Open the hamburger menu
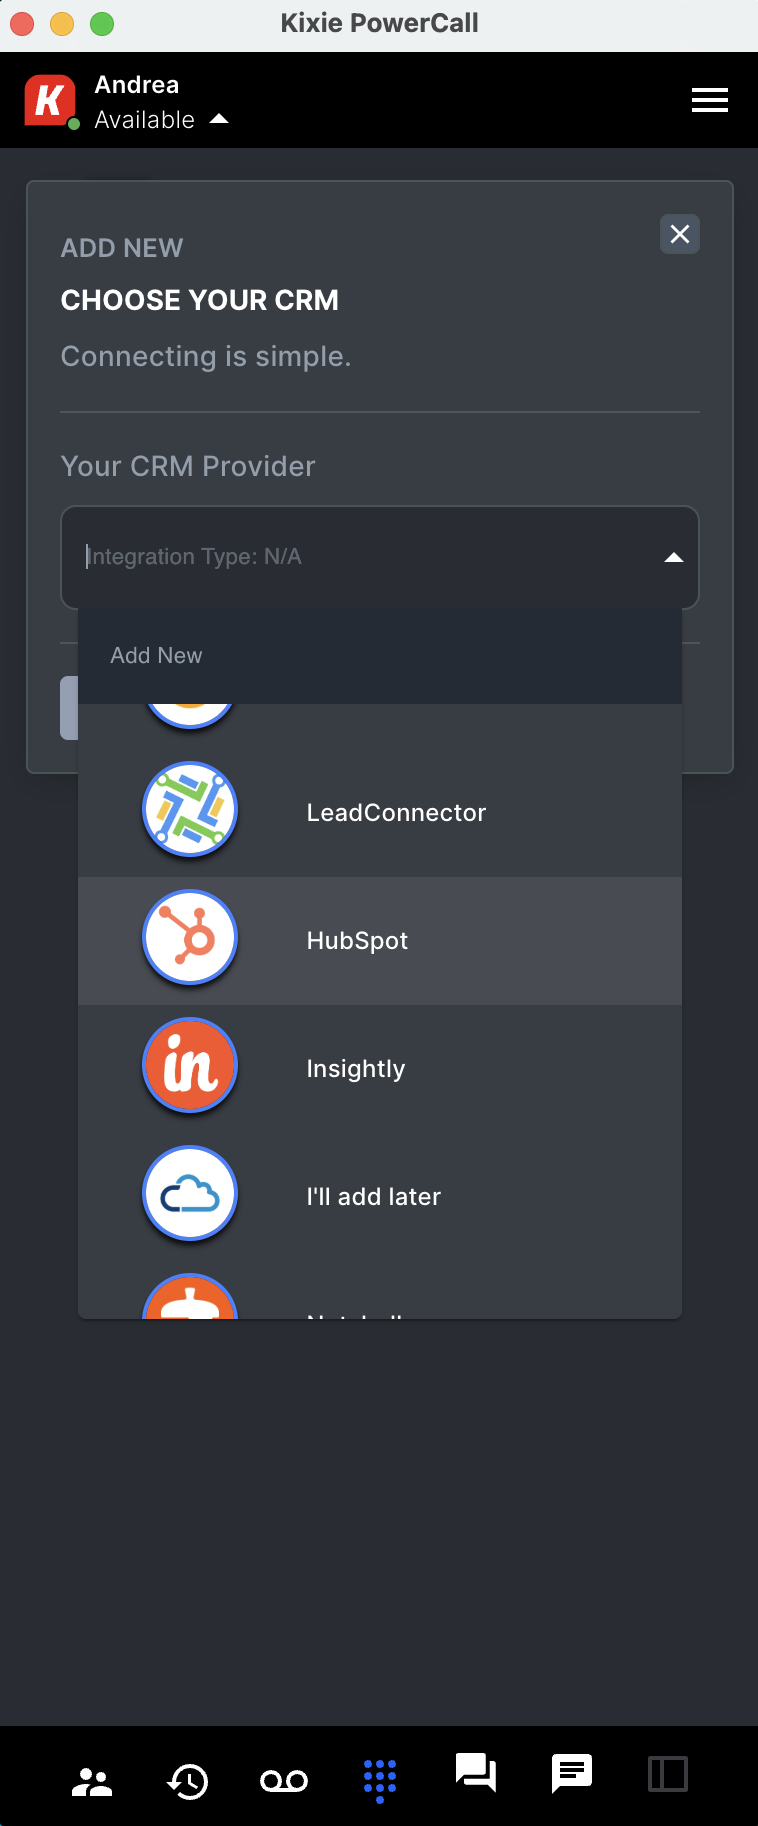Viewport: 758px width, 1826px height. click(710, 100)
